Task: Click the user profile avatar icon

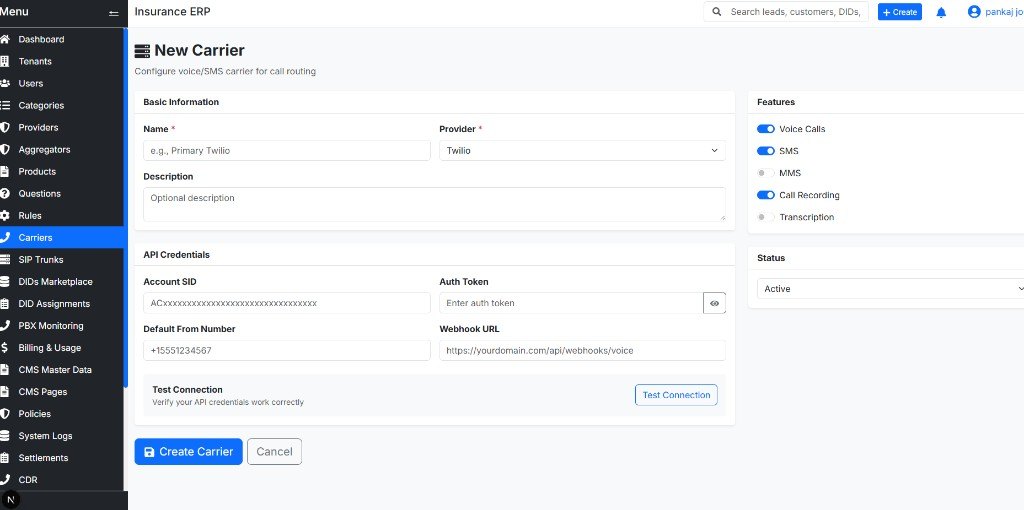Action: (974, 12)
